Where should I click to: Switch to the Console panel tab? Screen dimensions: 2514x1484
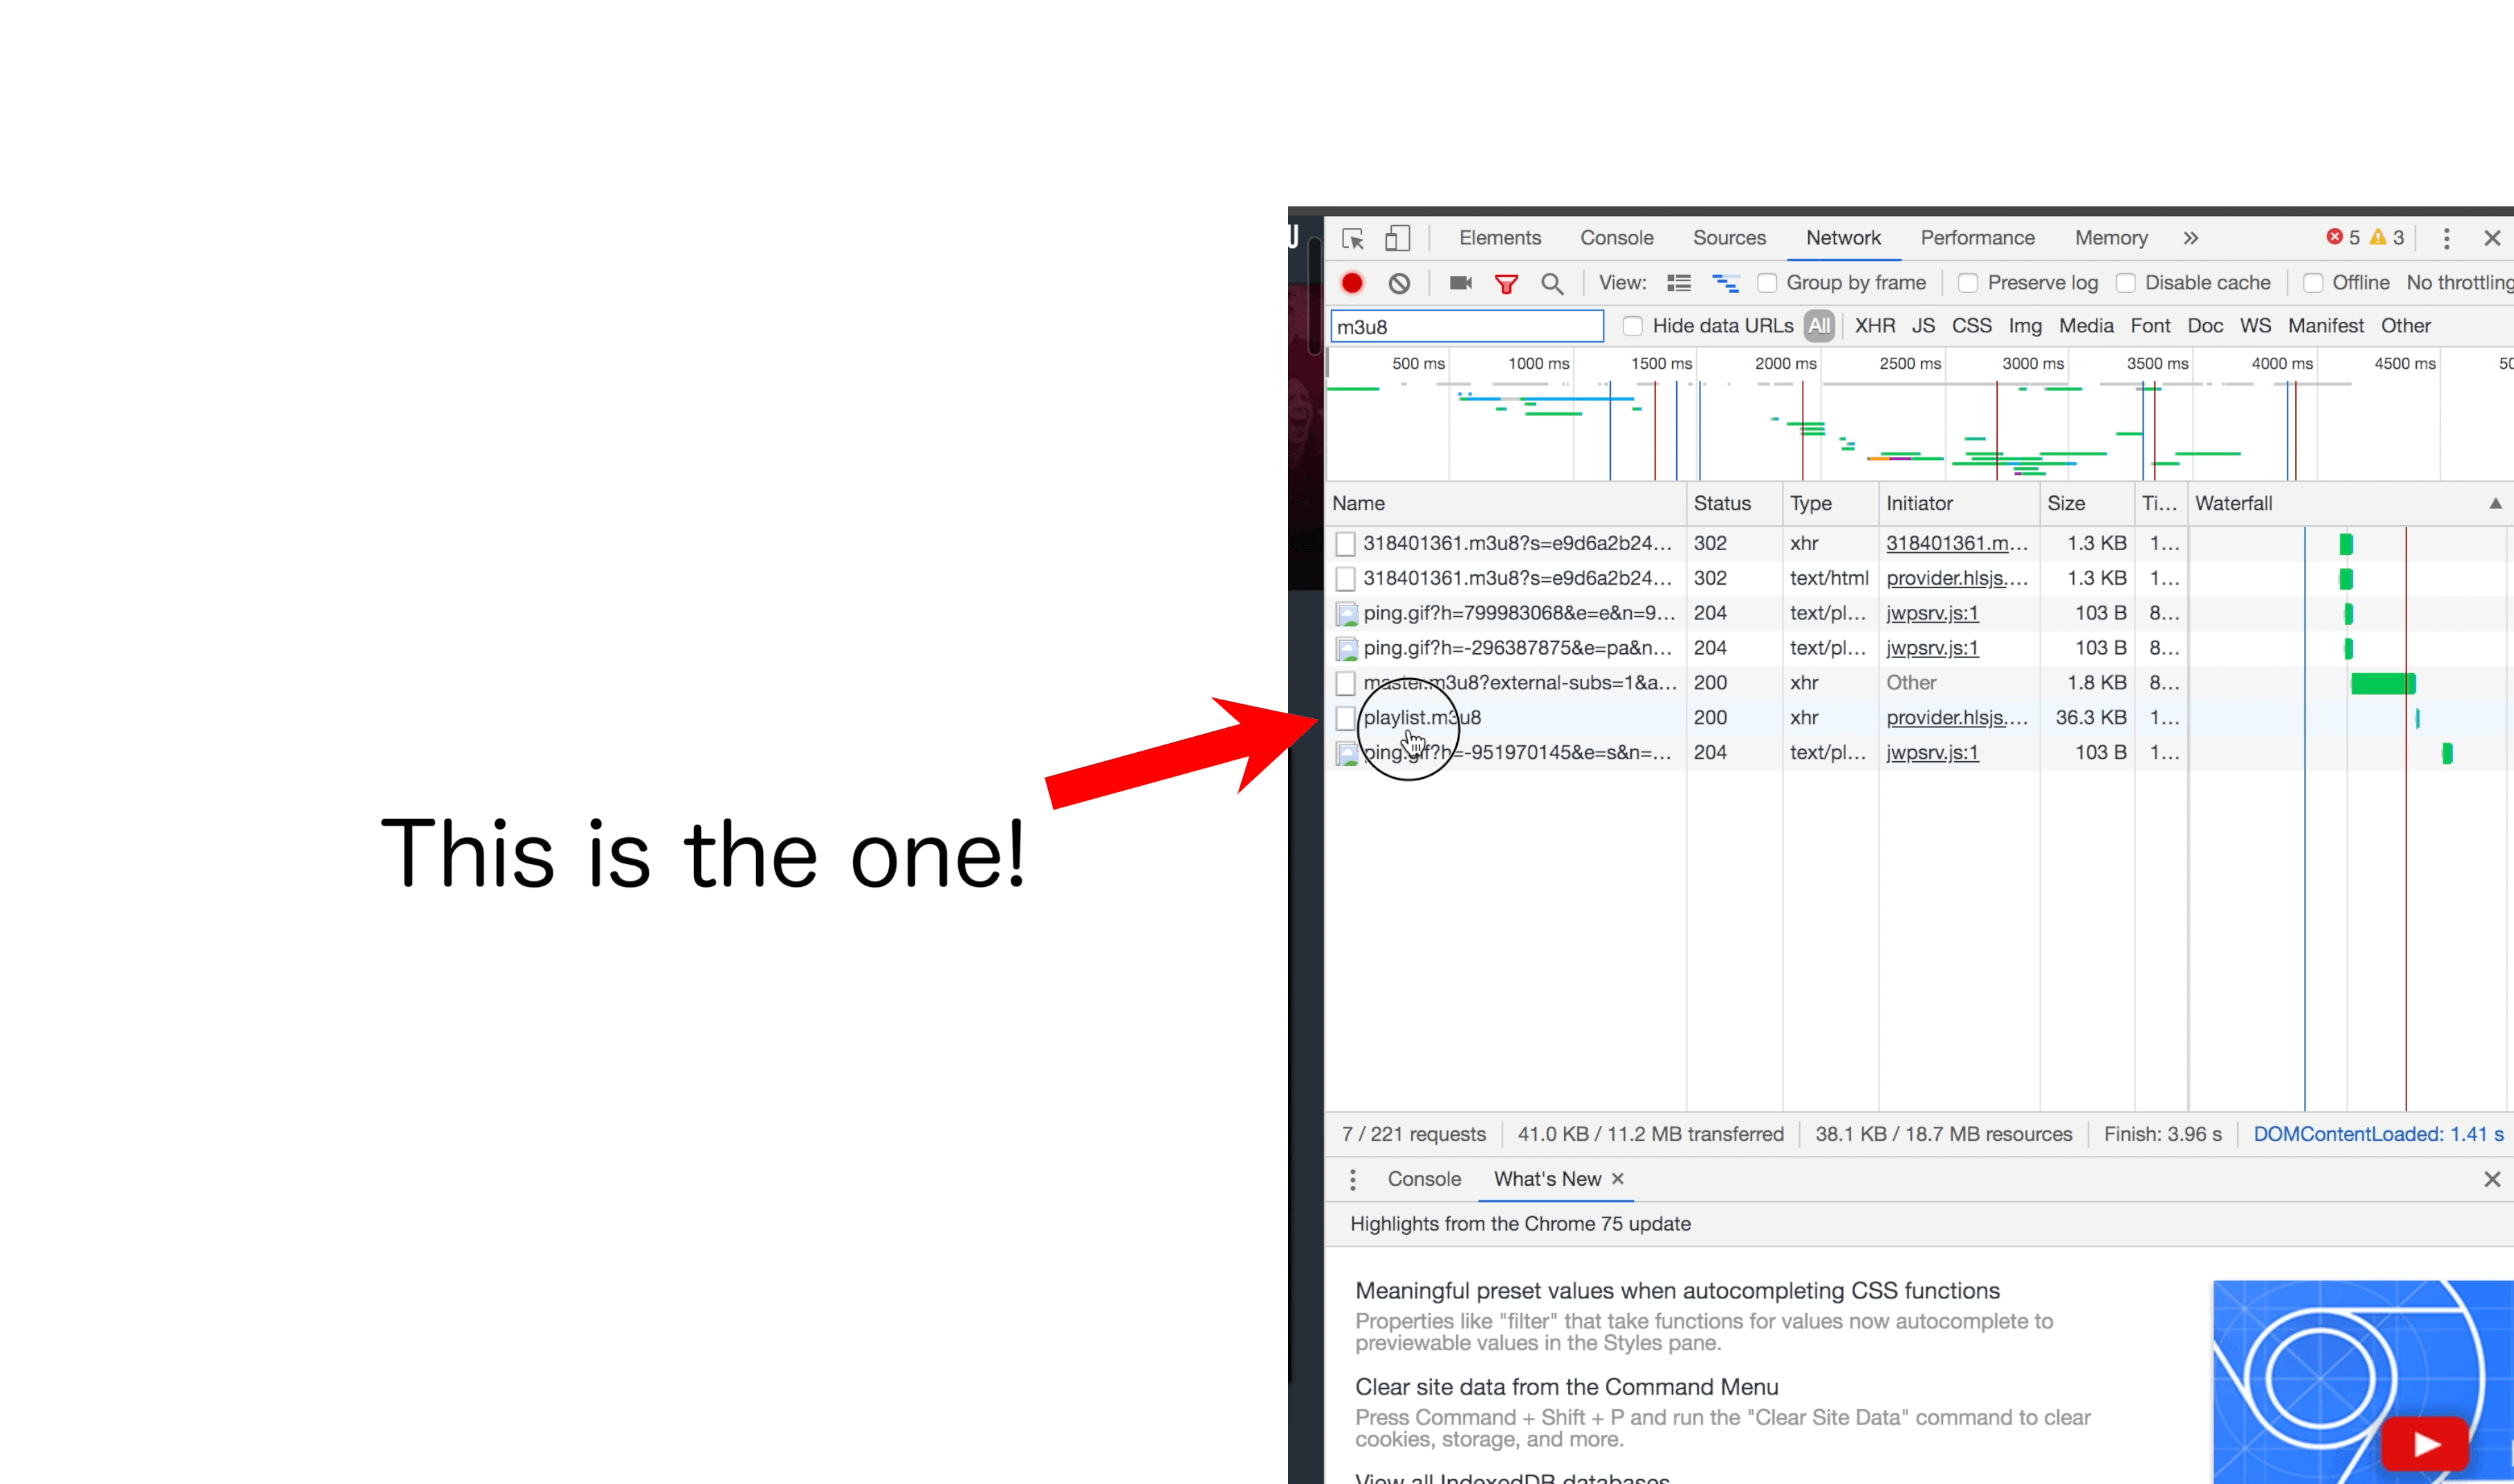pyautogui.click(x=1616, y=238)
